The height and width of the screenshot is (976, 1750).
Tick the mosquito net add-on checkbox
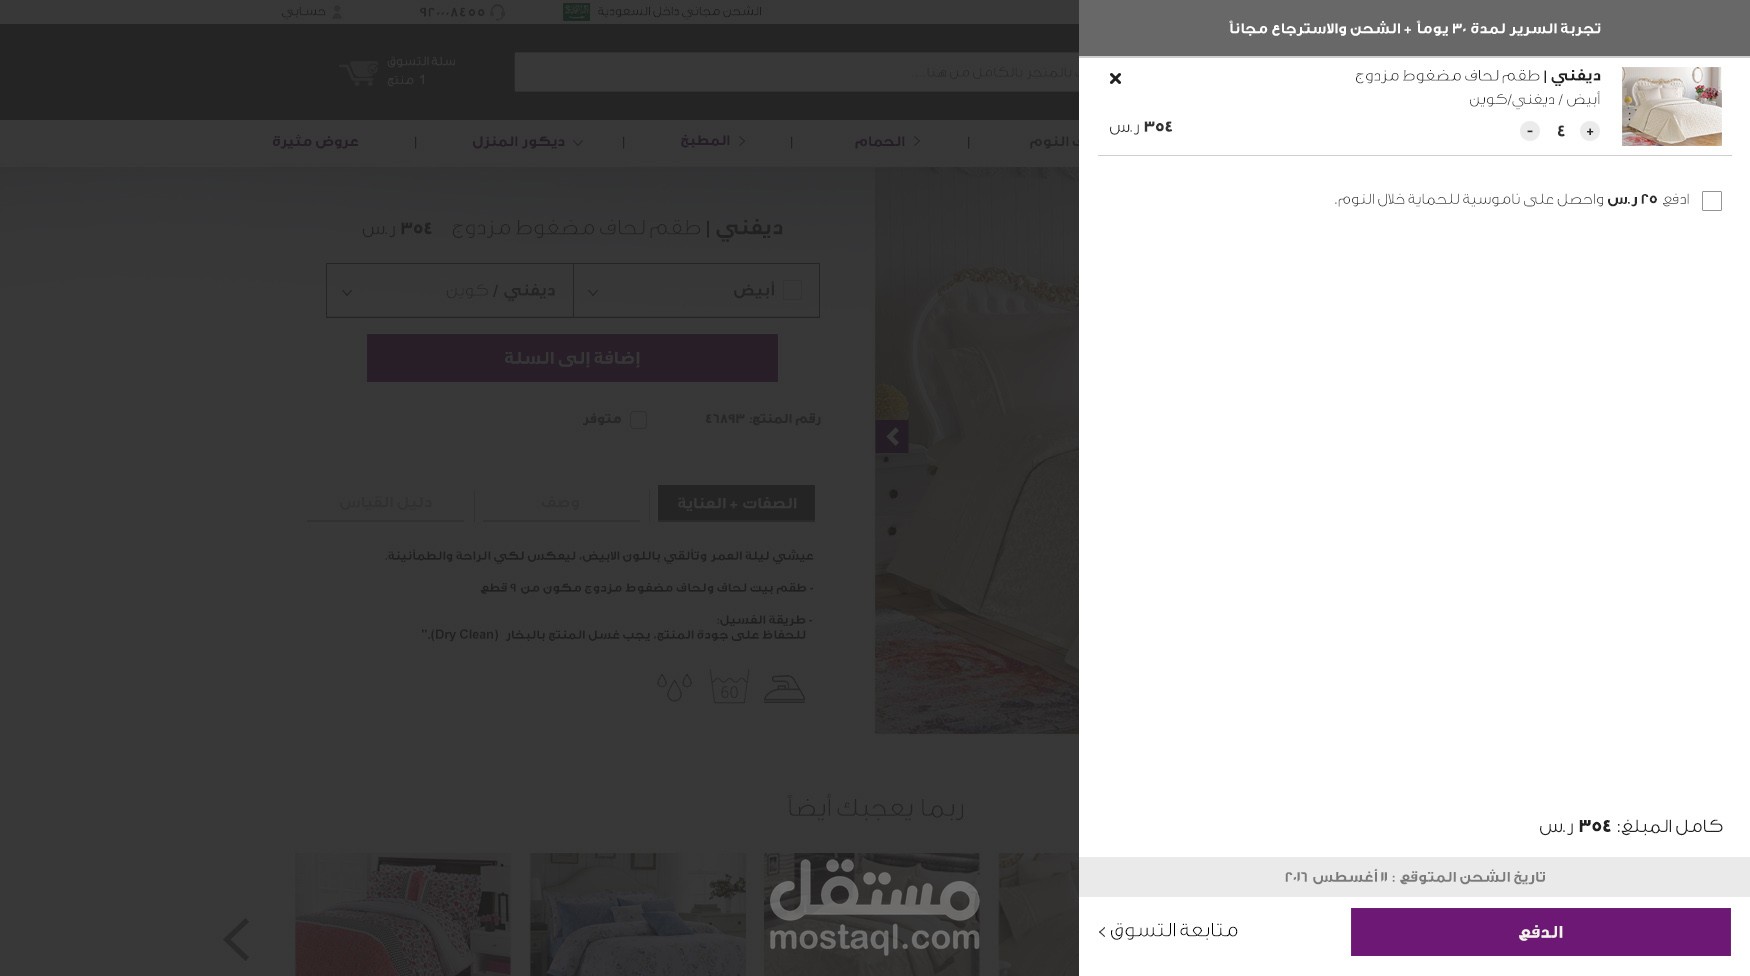[x=1712, y=201]
